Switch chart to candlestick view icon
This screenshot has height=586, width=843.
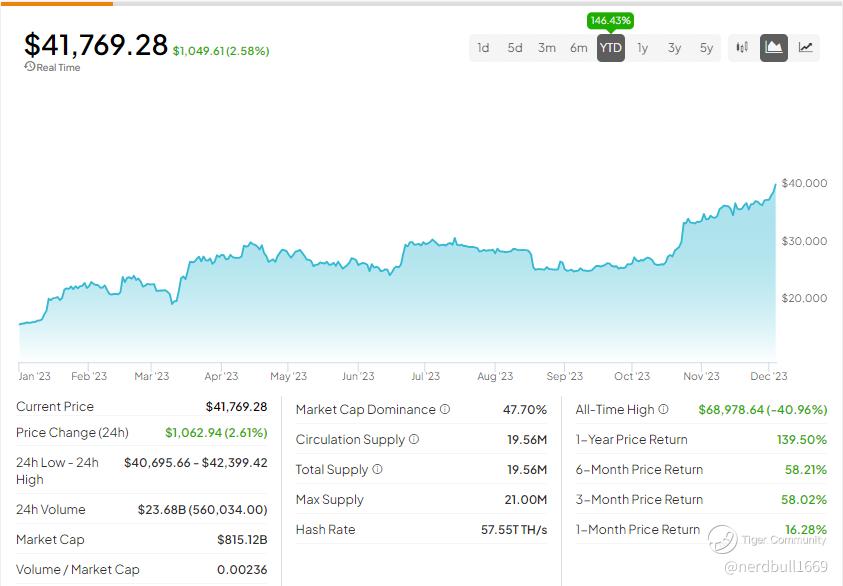pyautogui.click(x=742, y=48)
